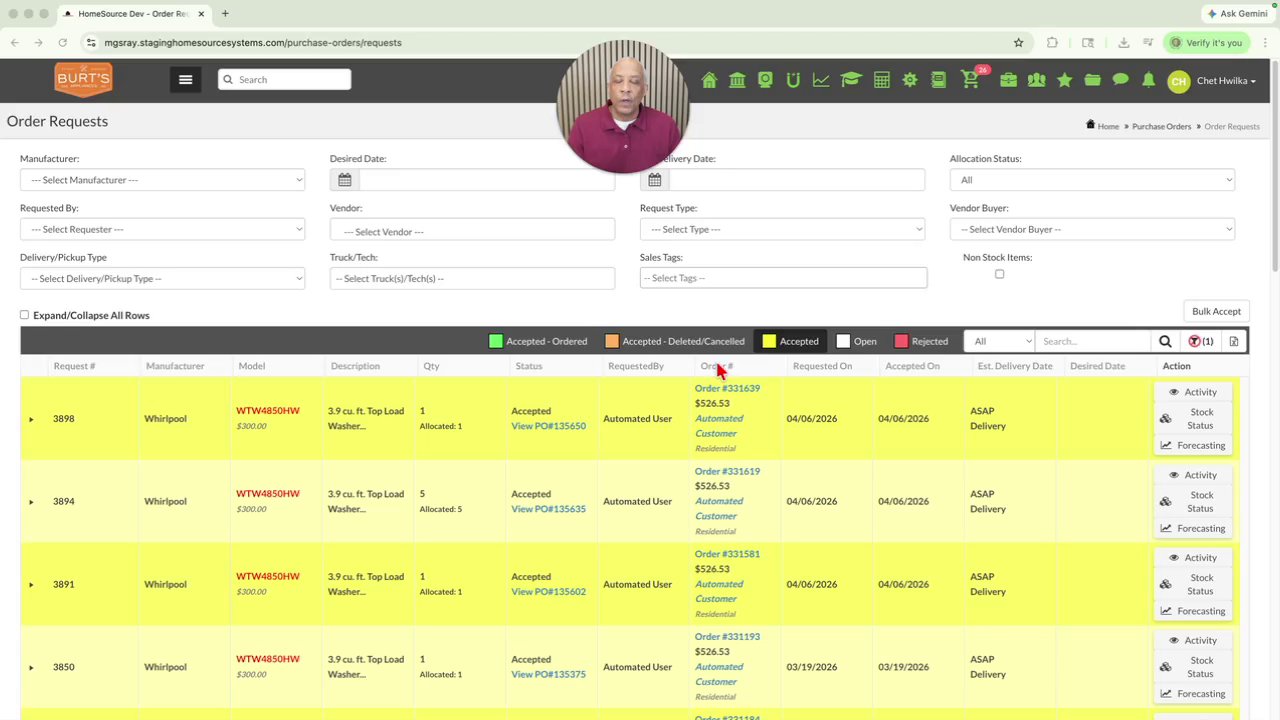1280x720 pixels.
Task: Open the users group icon in navbar
Action: click(1036, 80)
